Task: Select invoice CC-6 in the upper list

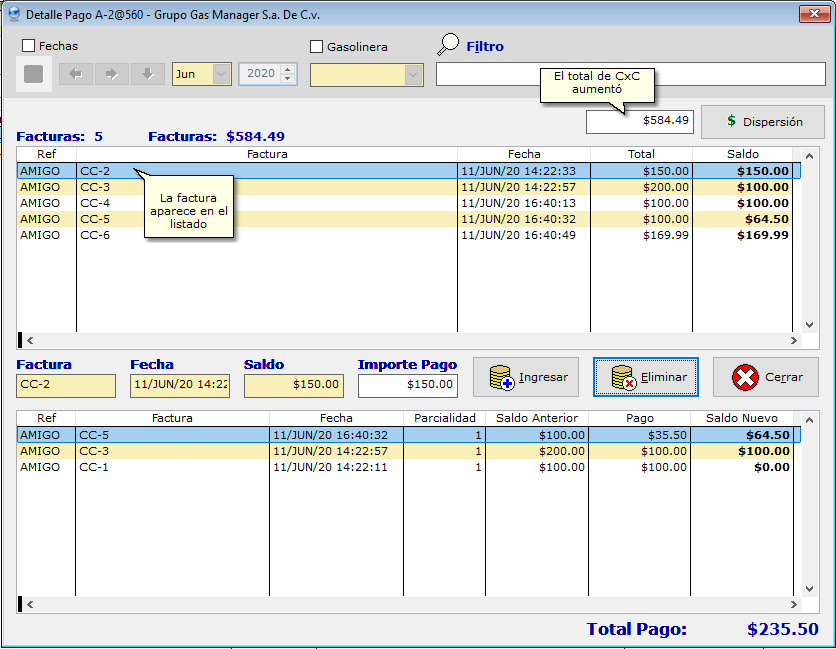Action: click(x=95, y=235)
